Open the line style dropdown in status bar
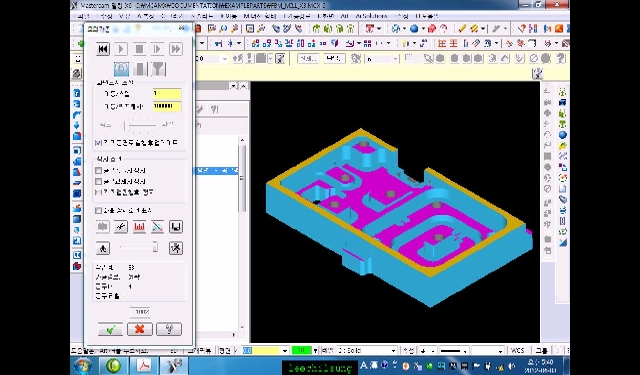 click(x=454, y=351)
